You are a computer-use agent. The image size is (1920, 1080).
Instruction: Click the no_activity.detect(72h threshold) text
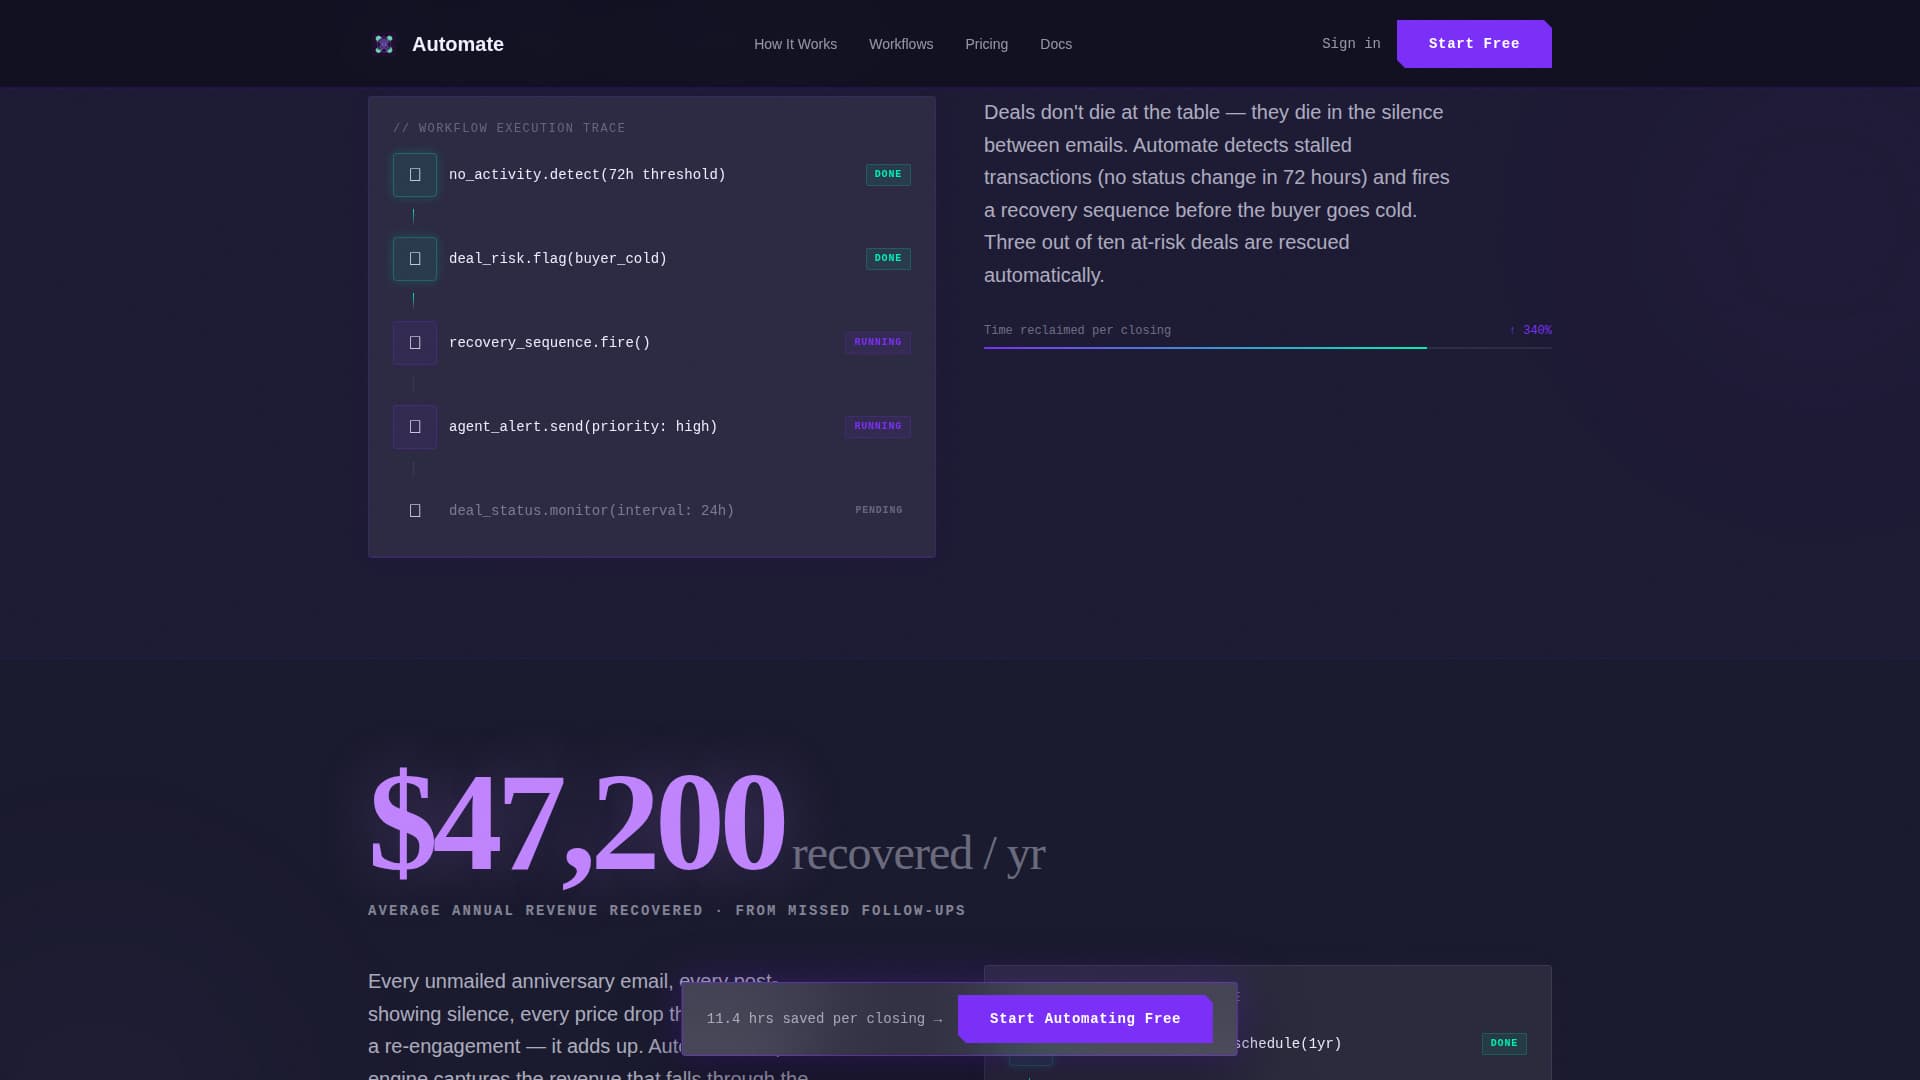point(587,175)
